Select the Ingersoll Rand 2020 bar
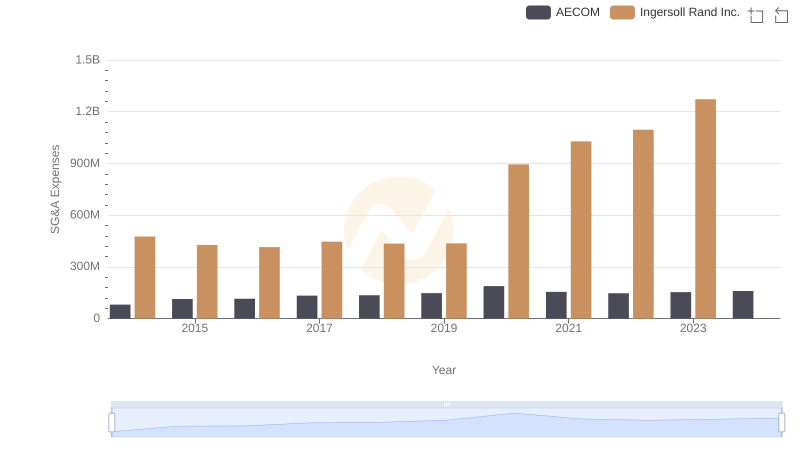Viewport: 800px width, 461px height. 518,241
